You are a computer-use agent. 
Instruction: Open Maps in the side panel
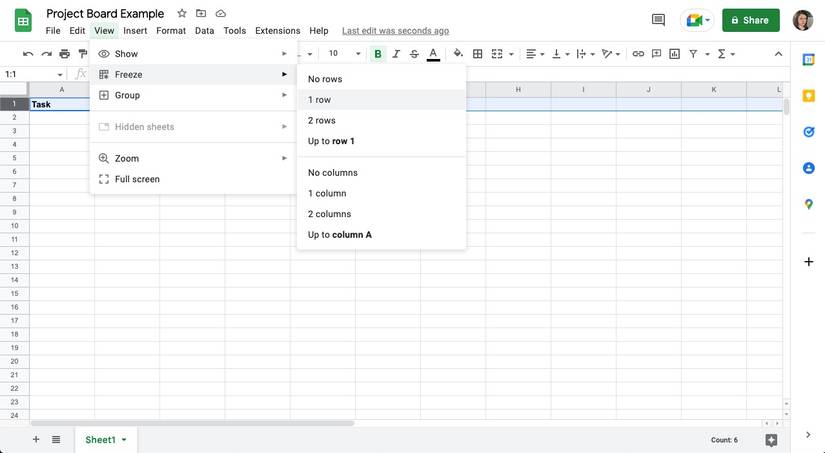tap(809, 204)
